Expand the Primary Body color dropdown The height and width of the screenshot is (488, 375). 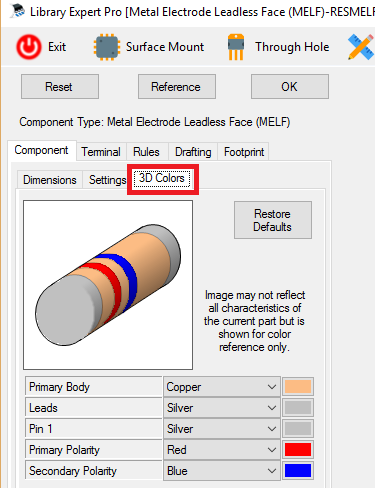(x=222, y=387)
